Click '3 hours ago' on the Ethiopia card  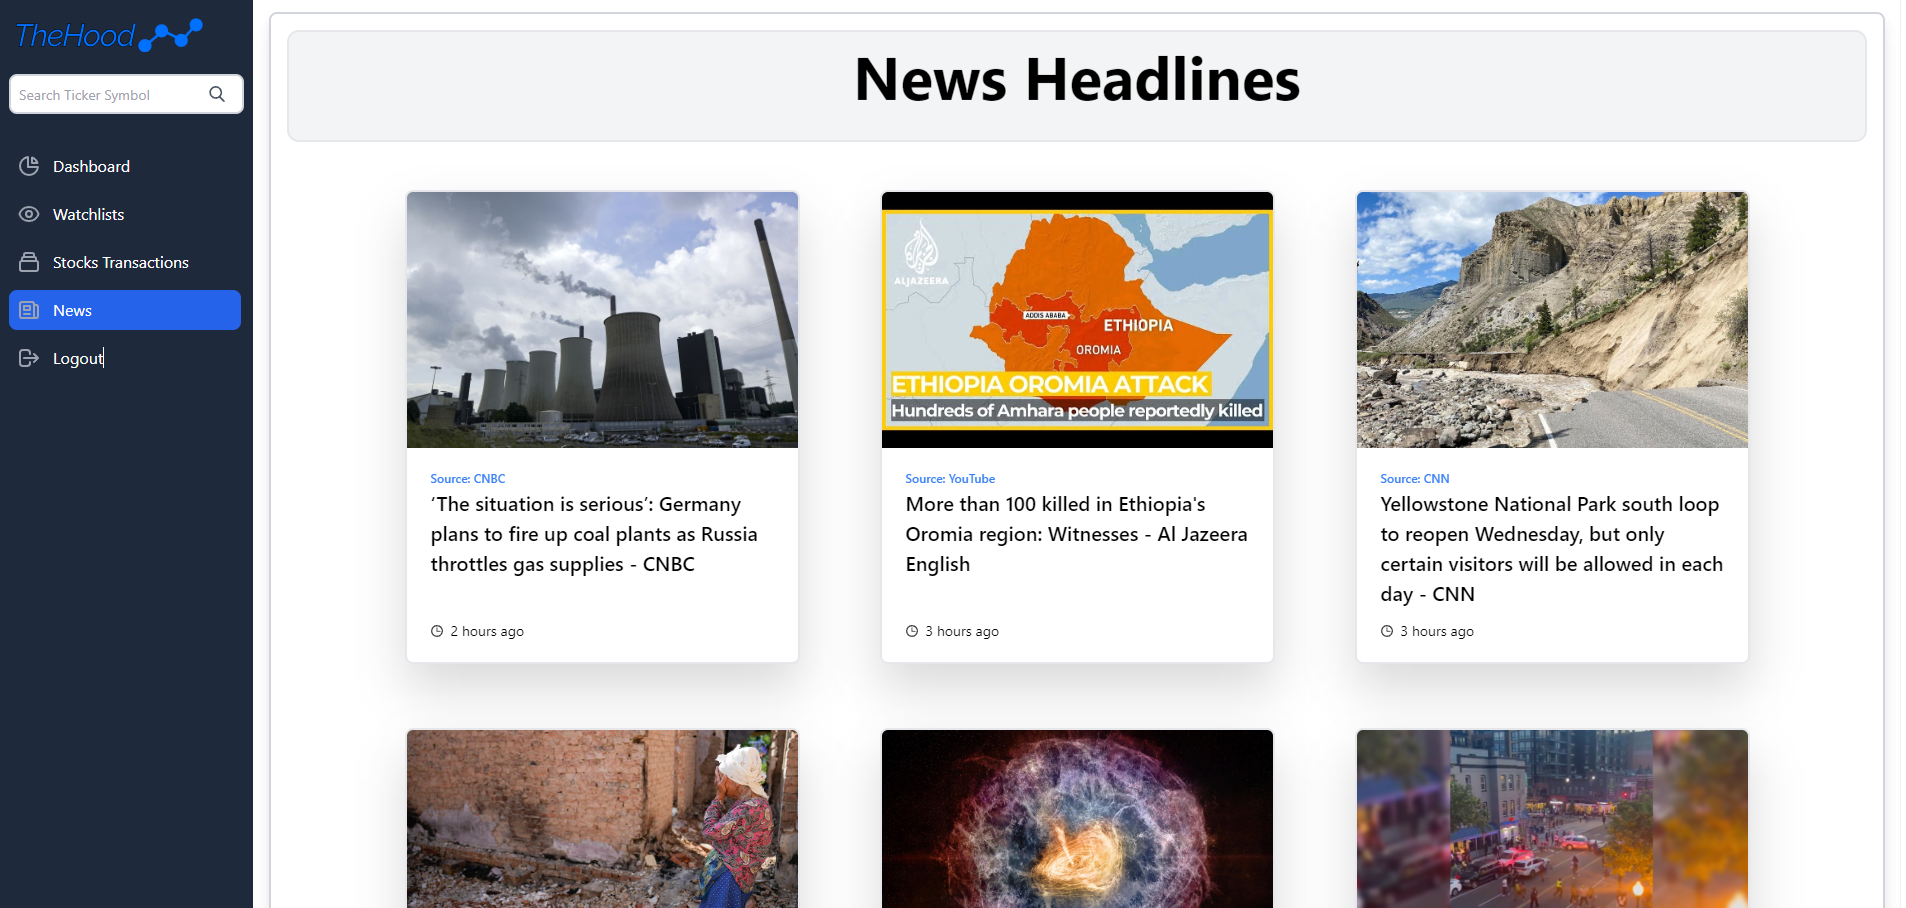962,631
